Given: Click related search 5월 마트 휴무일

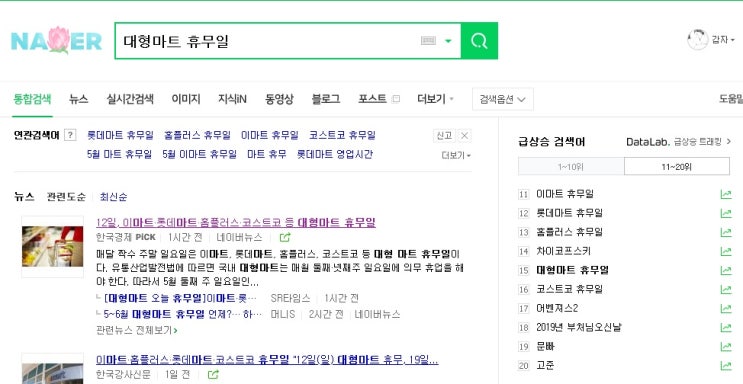Looking at the screenshot, I should tap(119, 154).
